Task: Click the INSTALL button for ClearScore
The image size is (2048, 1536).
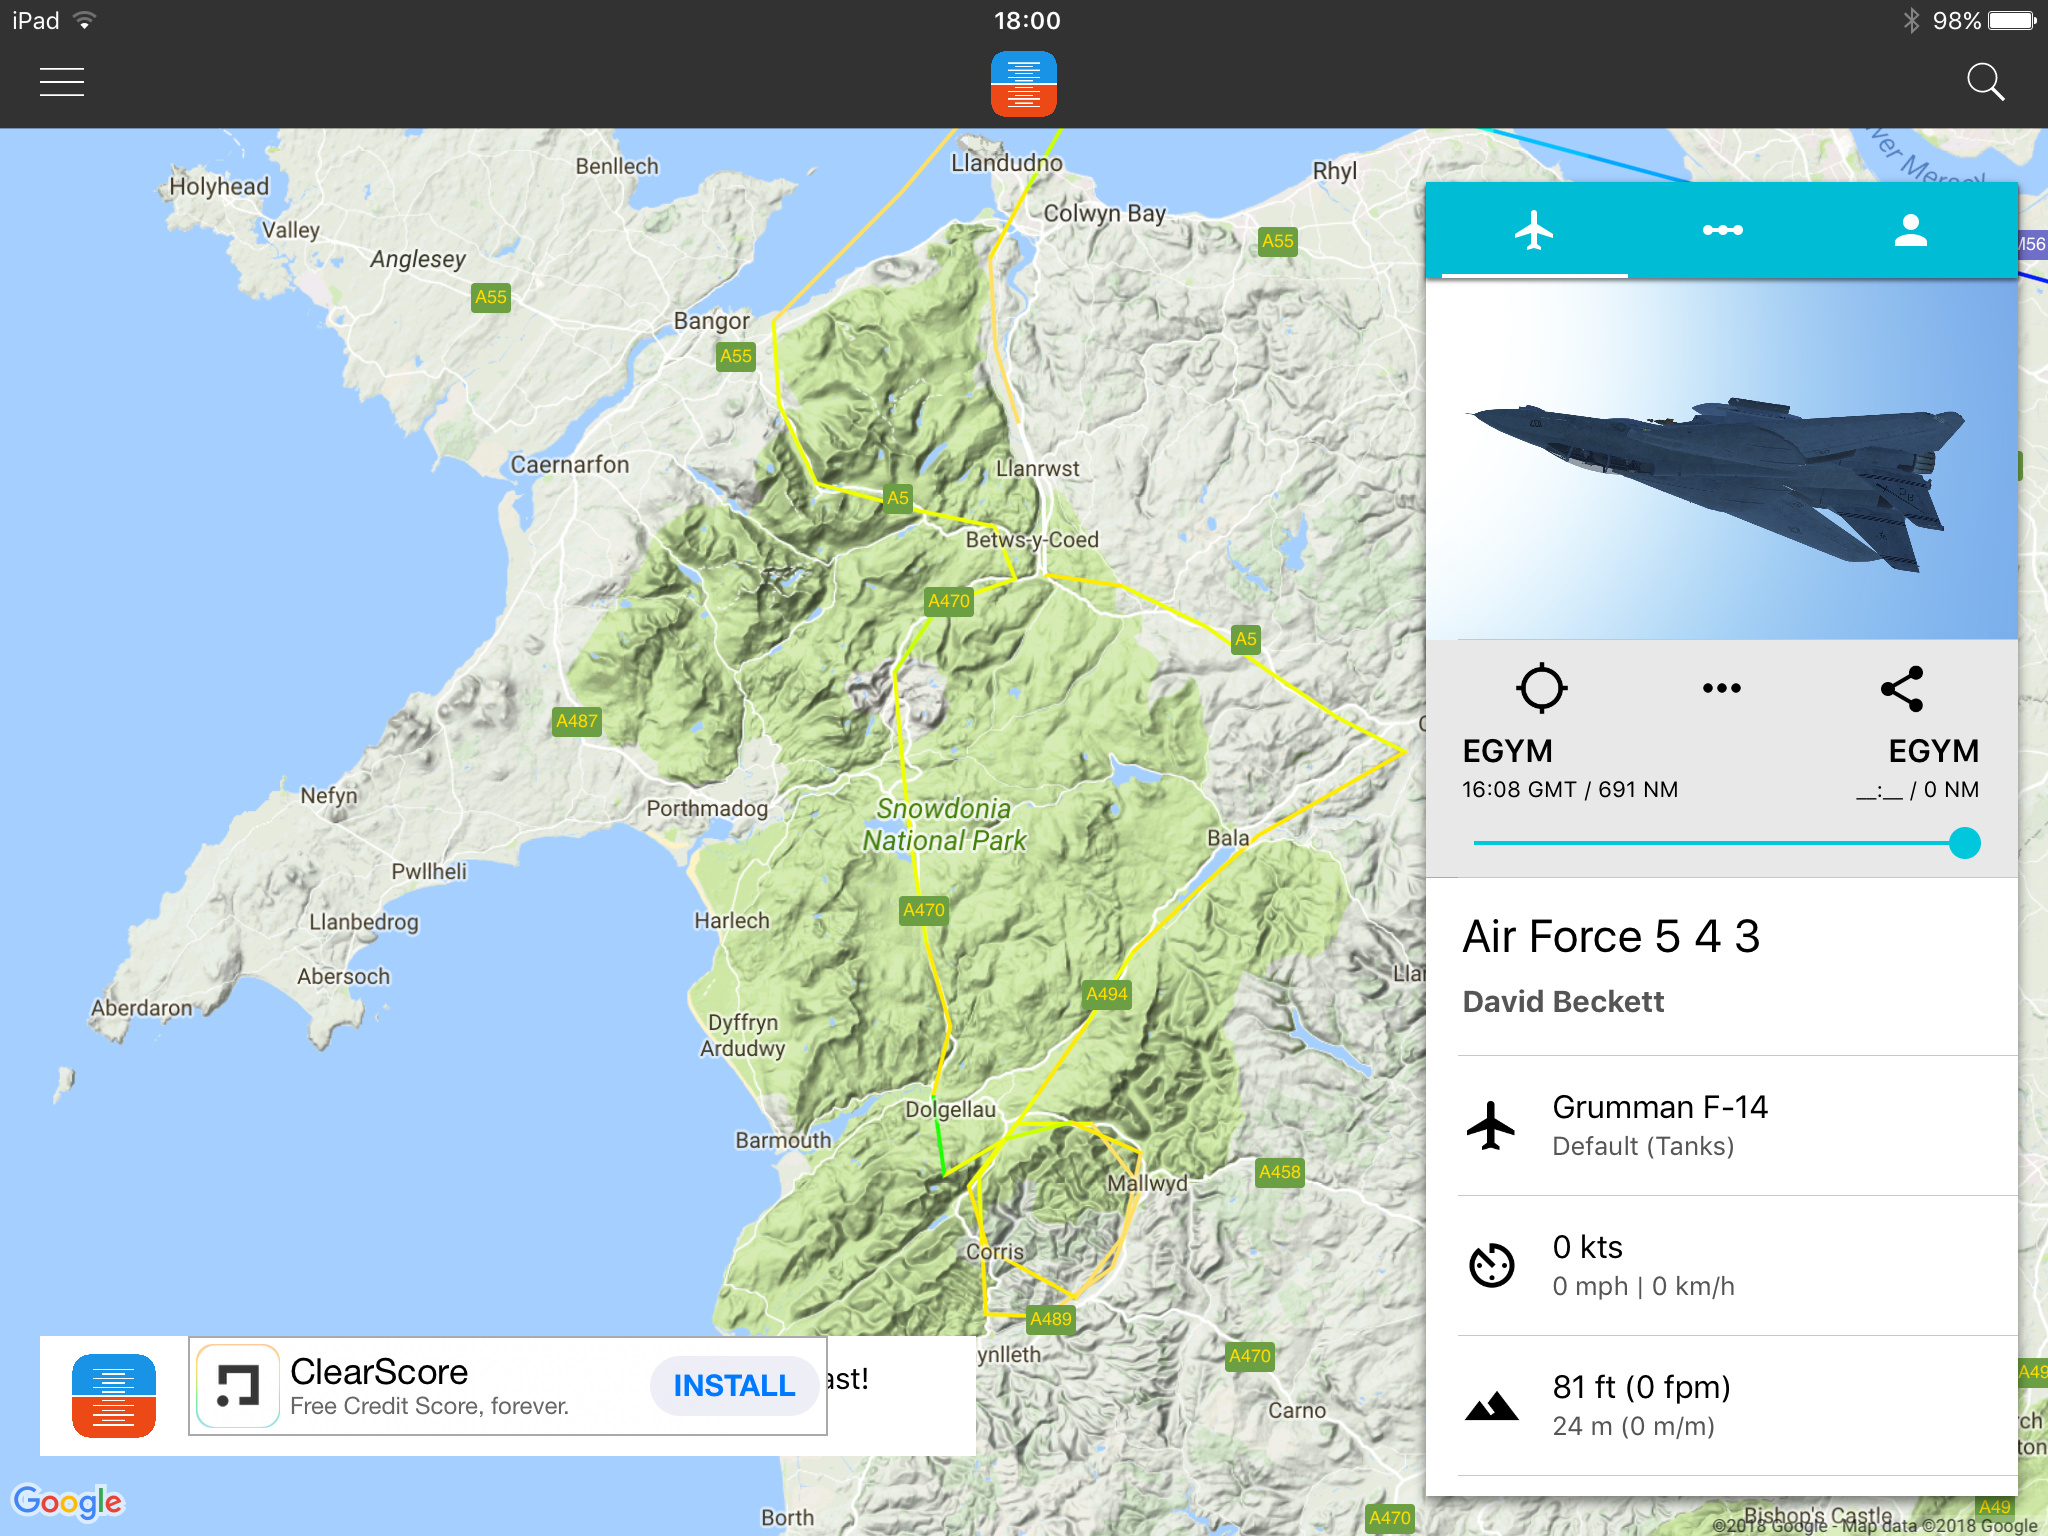Action: pos(734,1385)
